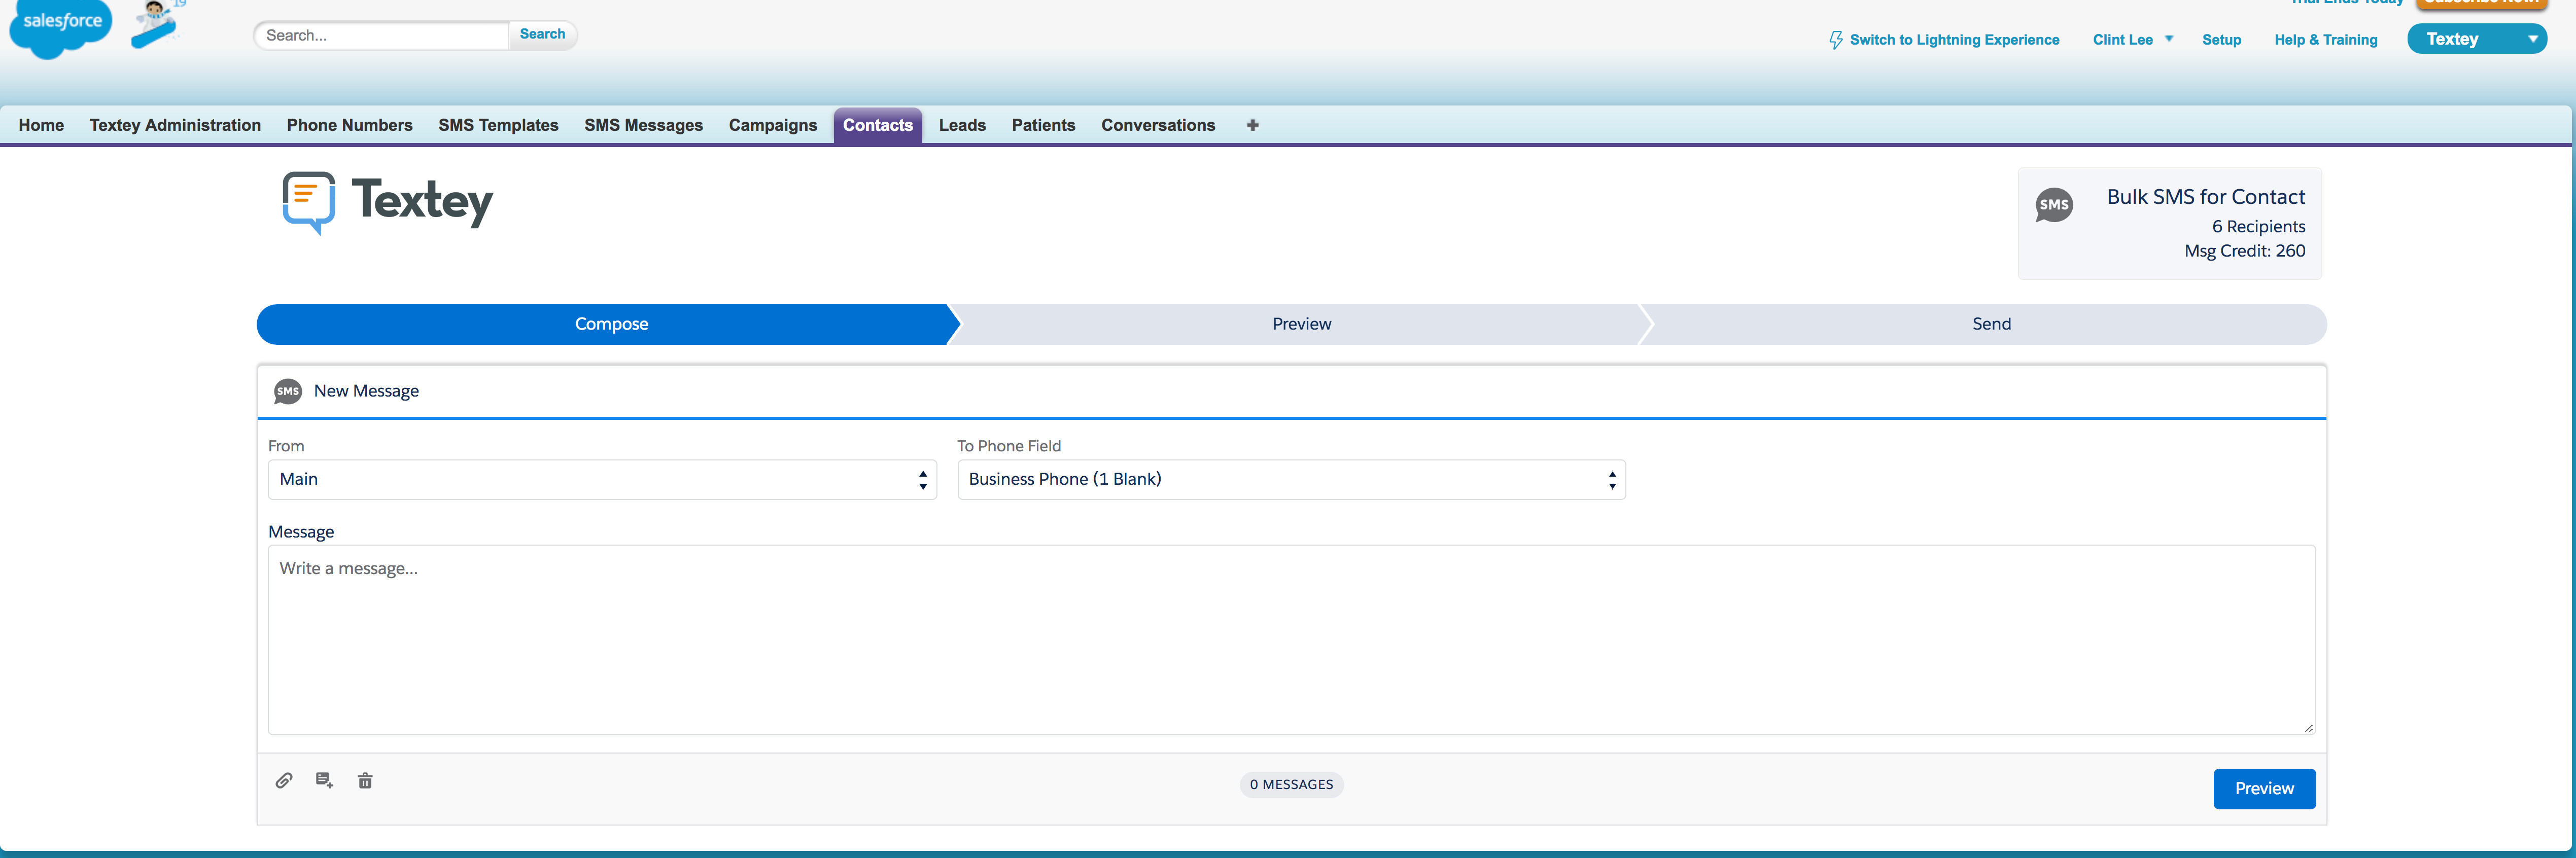Click the Search button

542,34
